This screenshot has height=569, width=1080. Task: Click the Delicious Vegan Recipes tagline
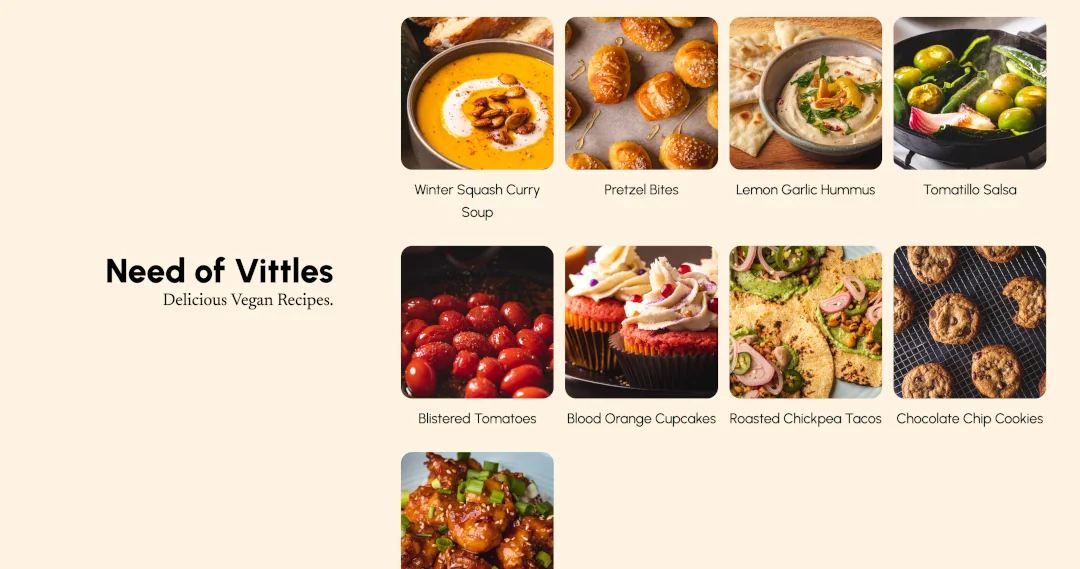click(248, 300)
